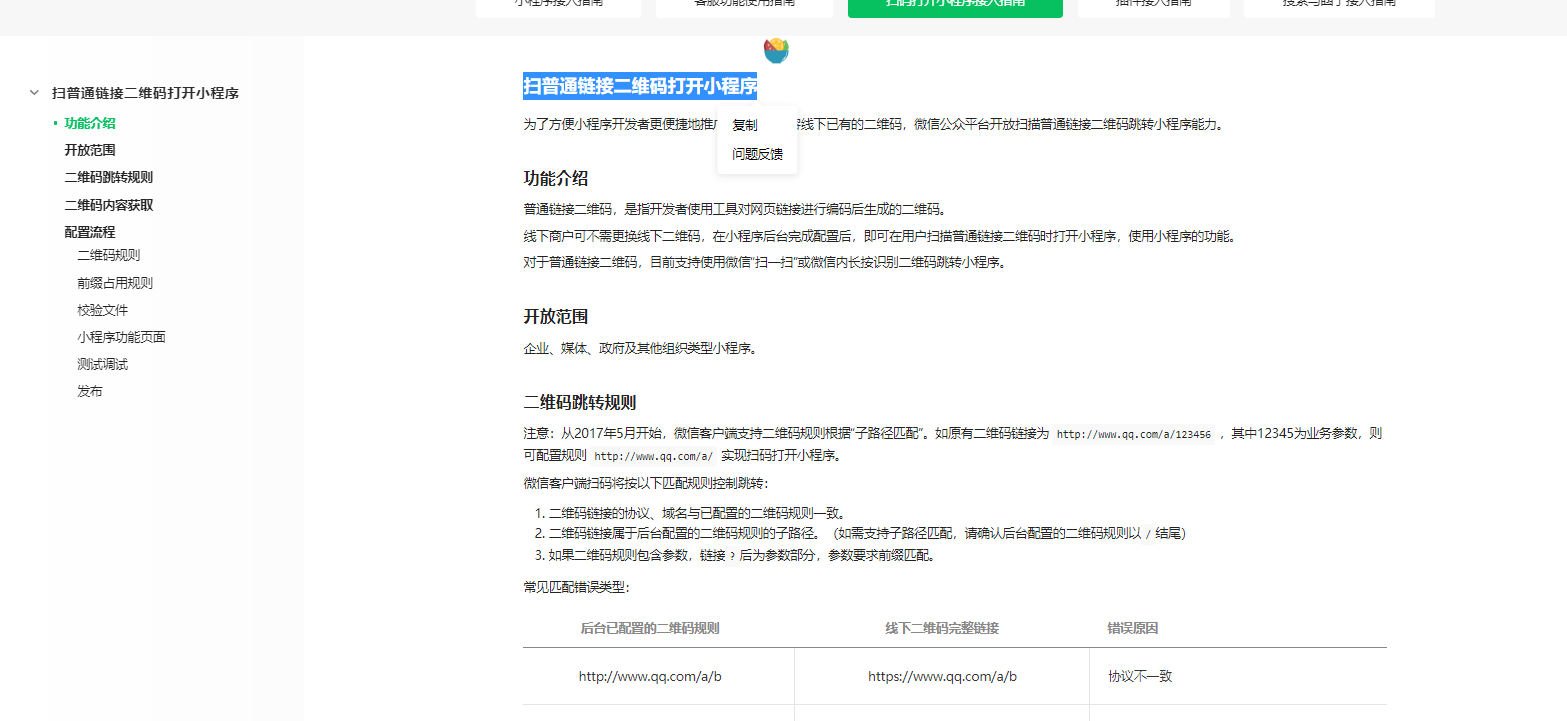The image size is (1567, 721).
Task: Click the note starting 注意：从2017年5月开始
Action: click(953, 445)
